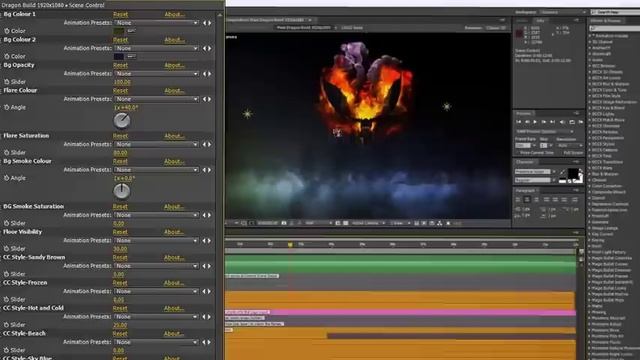Click next preset arrow for CC Style-Beach
This screenshot has width=640, height=360.
[210, 342]
